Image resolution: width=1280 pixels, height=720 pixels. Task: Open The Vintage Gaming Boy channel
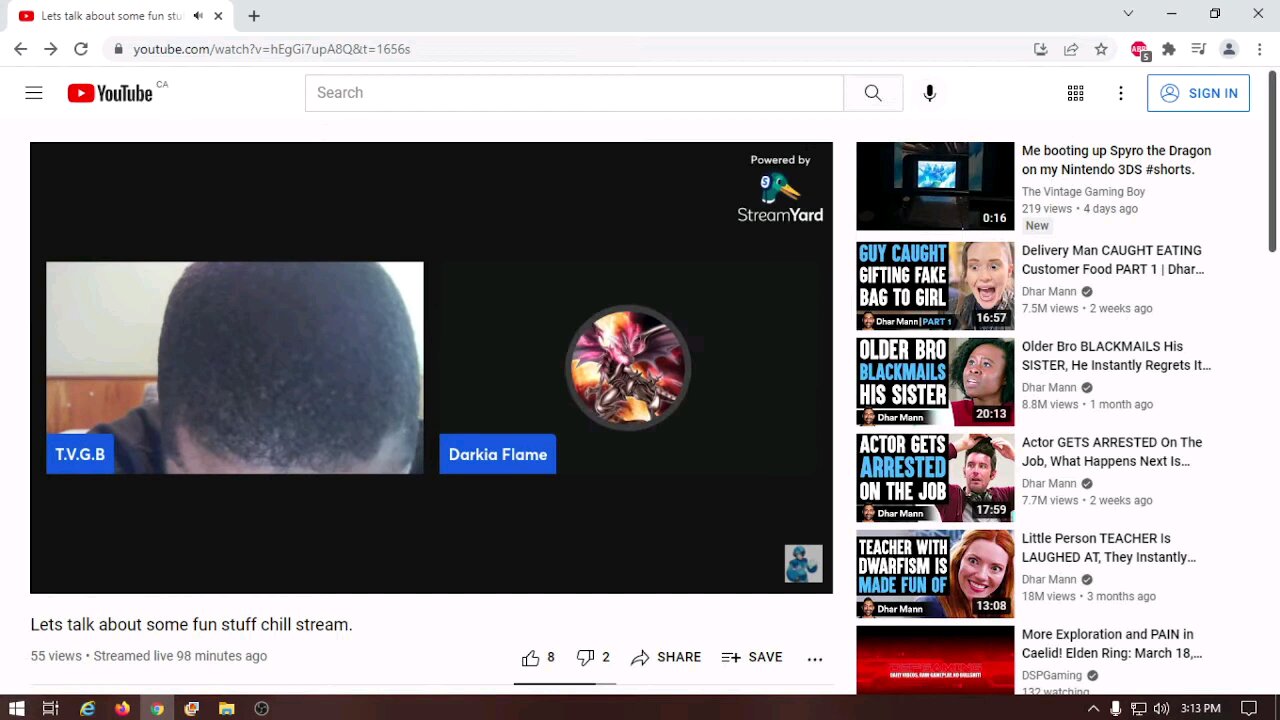tap(1083, 192)
